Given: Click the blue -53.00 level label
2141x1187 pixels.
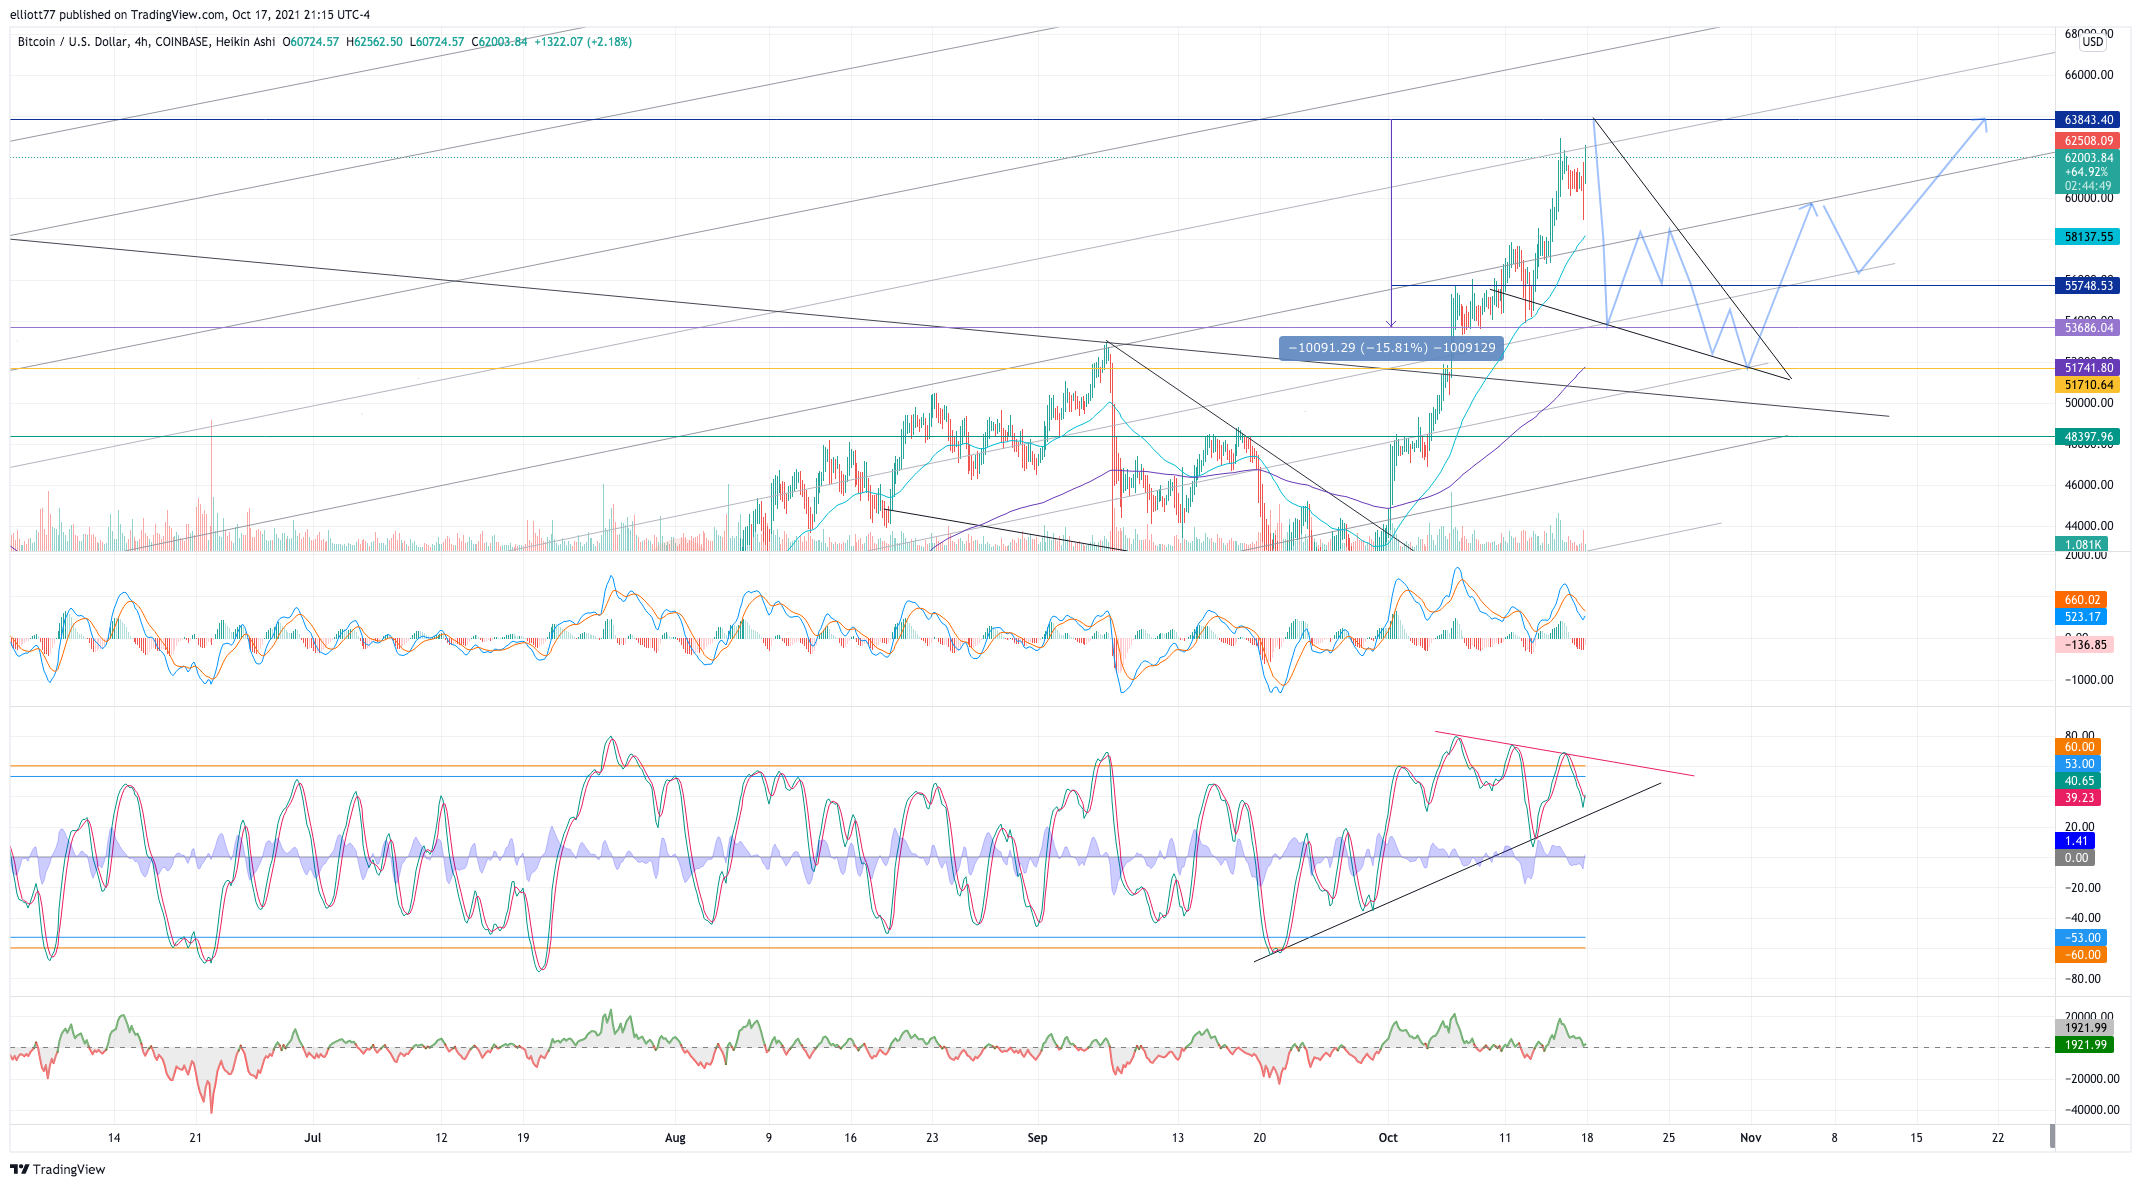Looking at the screenshot, I should click(x=2081, y=938).
